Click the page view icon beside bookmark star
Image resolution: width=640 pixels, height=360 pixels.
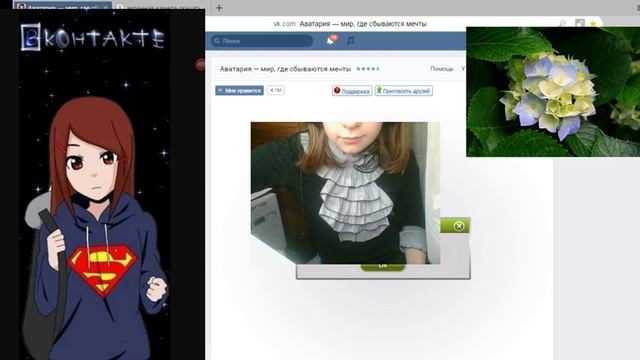[580, 23]
